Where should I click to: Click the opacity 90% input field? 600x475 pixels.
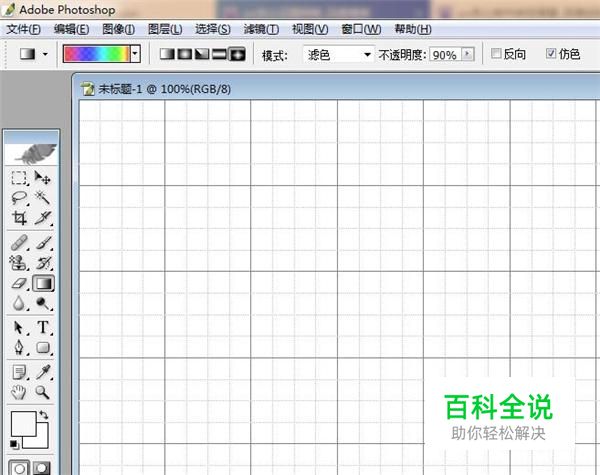445,54
